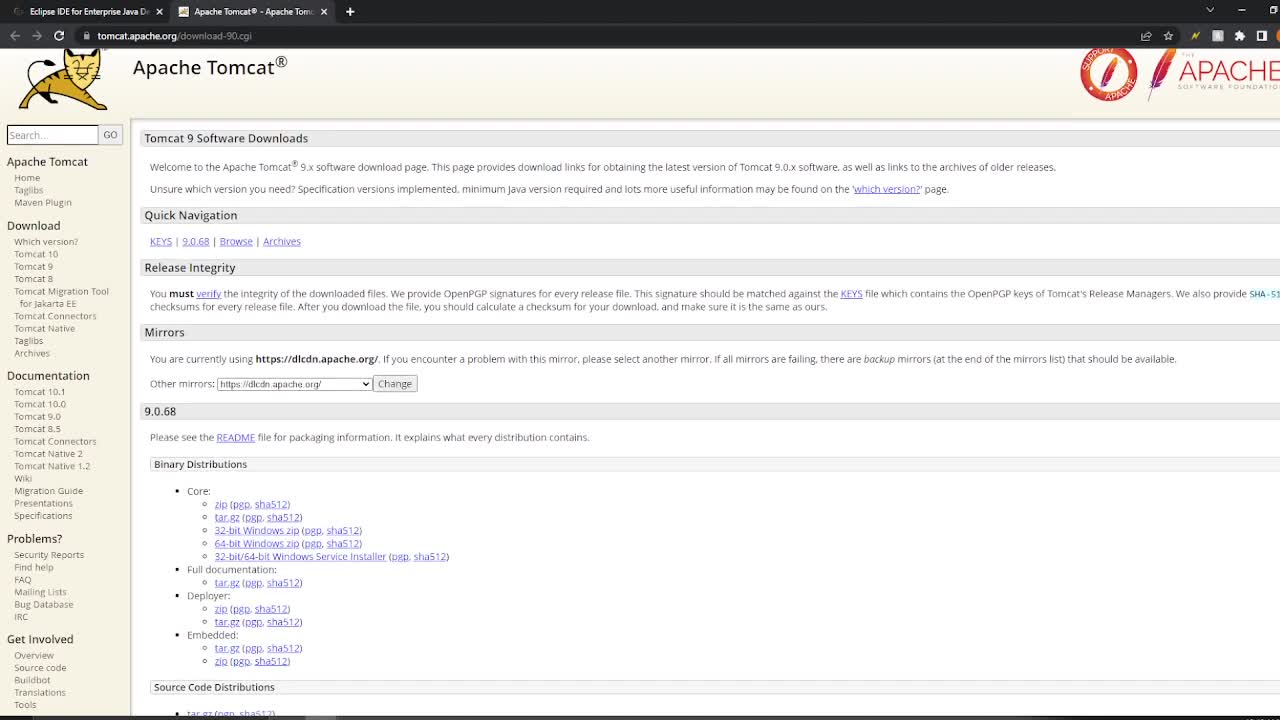Download the Embedded tar.gz file
This screenshot has height=720, width=1280.
coord(227,648)
